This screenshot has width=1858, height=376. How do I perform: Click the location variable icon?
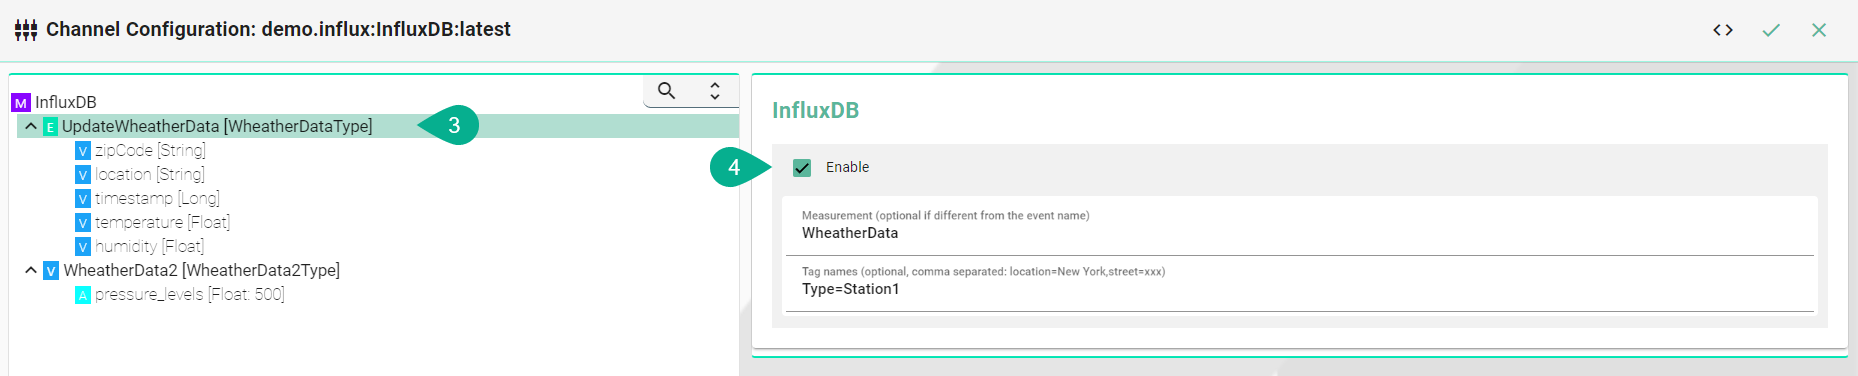pyautogui.click(x=83, y=175)
